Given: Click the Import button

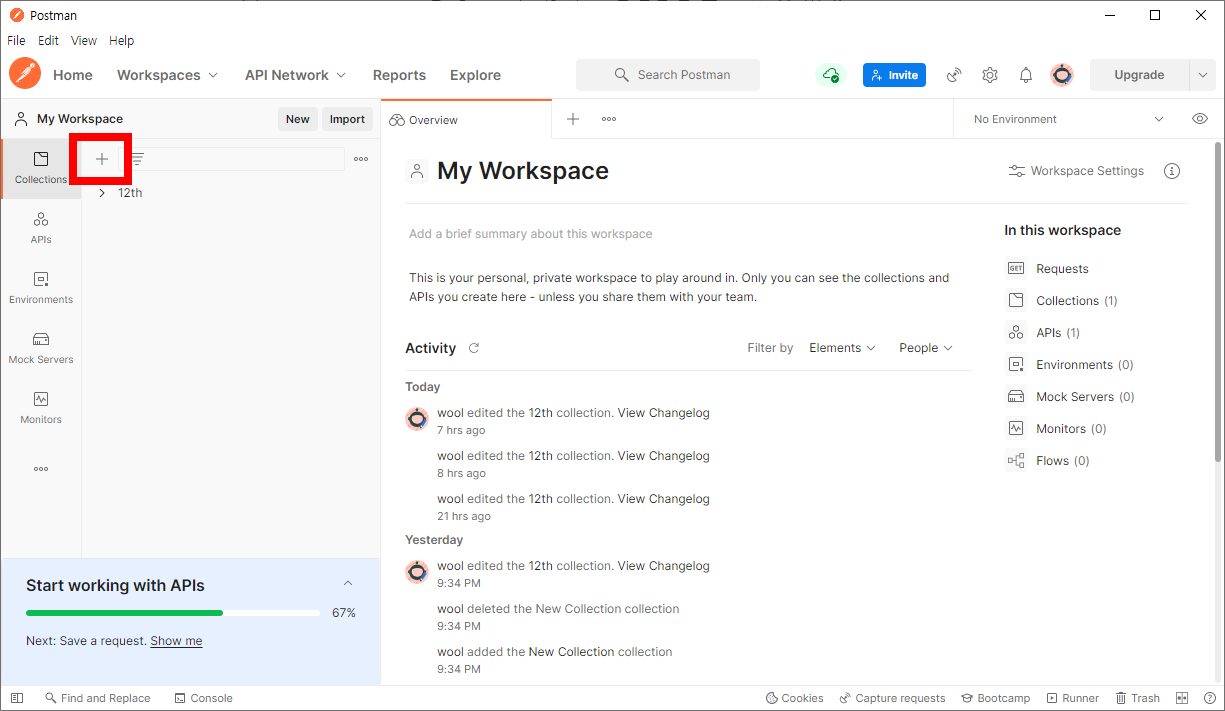Looking at the screenshot, I should [x=347, y=119].
